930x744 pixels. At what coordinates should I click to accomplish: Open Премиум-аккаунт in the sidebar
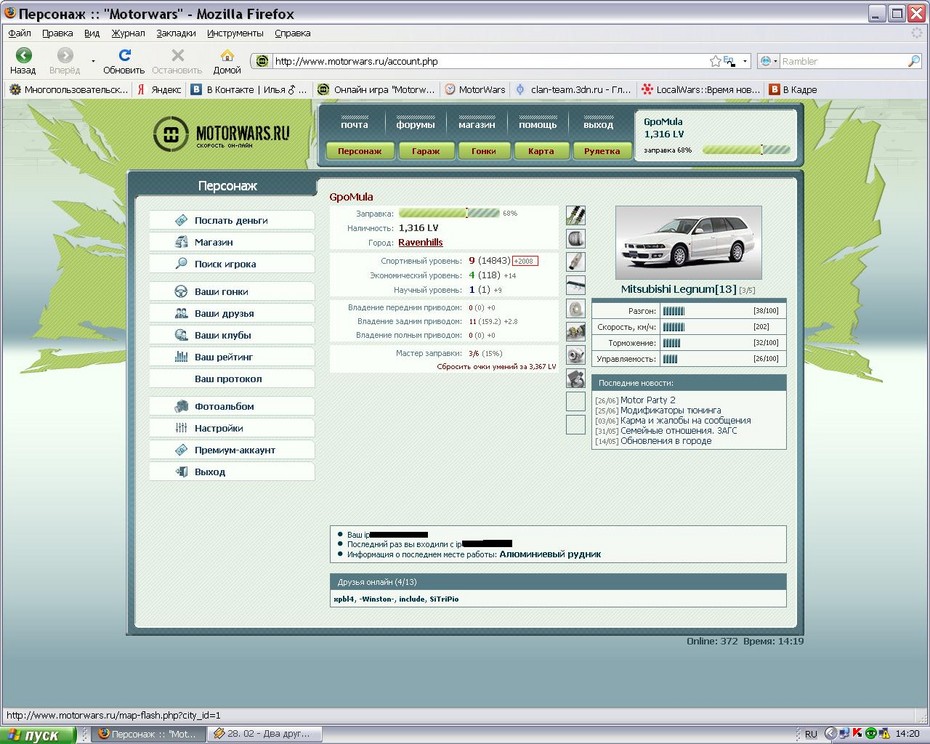[231, 450]
